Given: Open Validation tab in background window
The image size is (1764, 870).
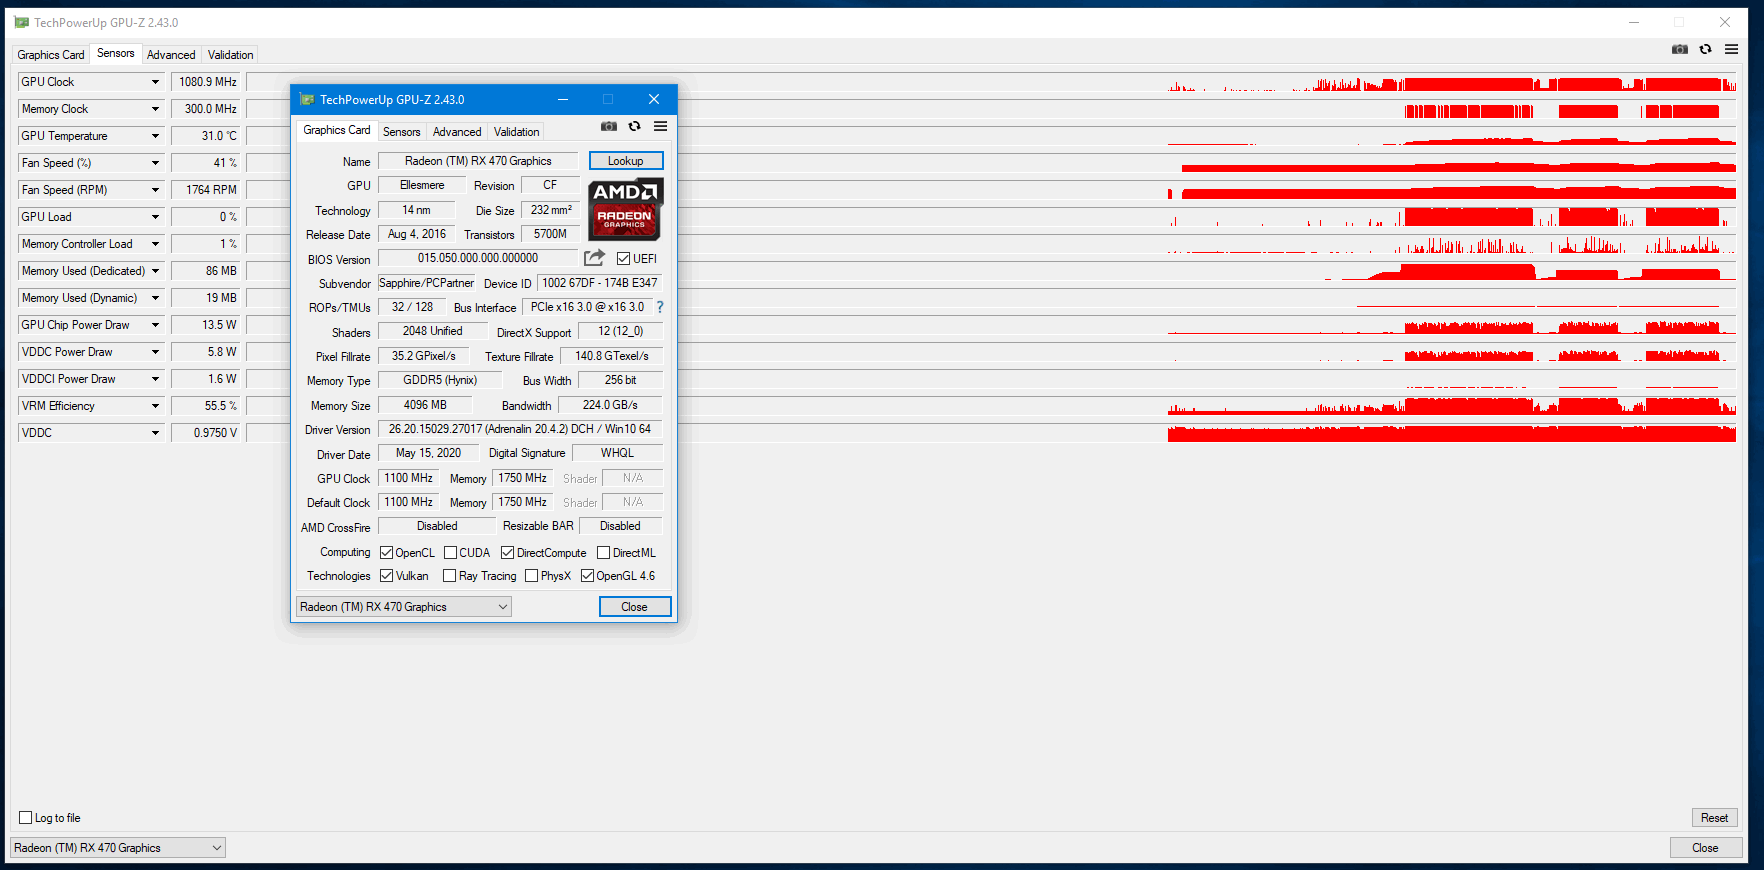Looking at the screenshot, I should [230, 55].
